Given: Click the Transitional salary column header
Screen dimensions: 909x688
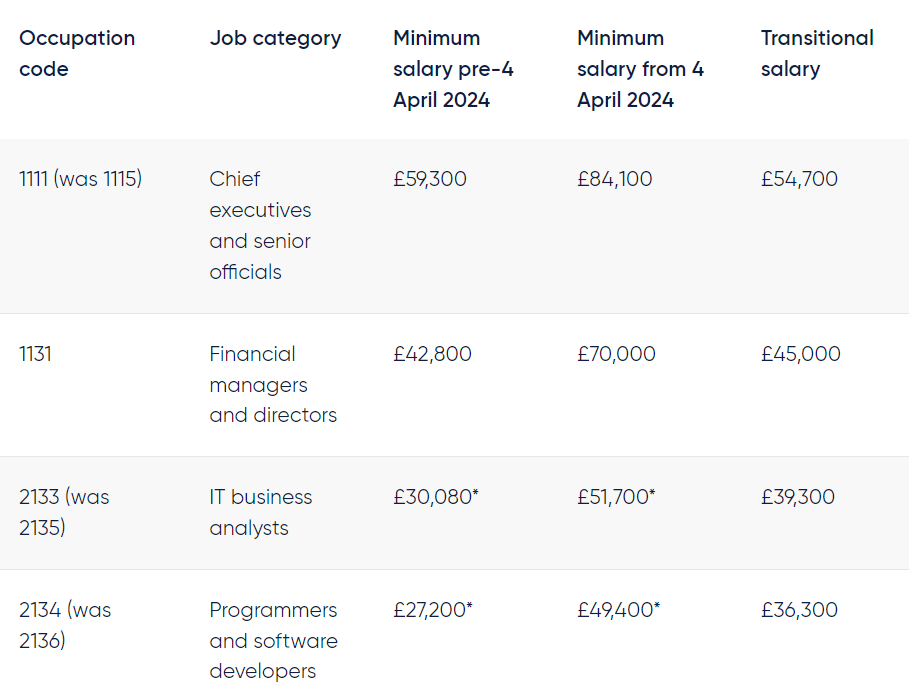Looking at the screenshot, I should pyautogui.click(x=817, y=53).
